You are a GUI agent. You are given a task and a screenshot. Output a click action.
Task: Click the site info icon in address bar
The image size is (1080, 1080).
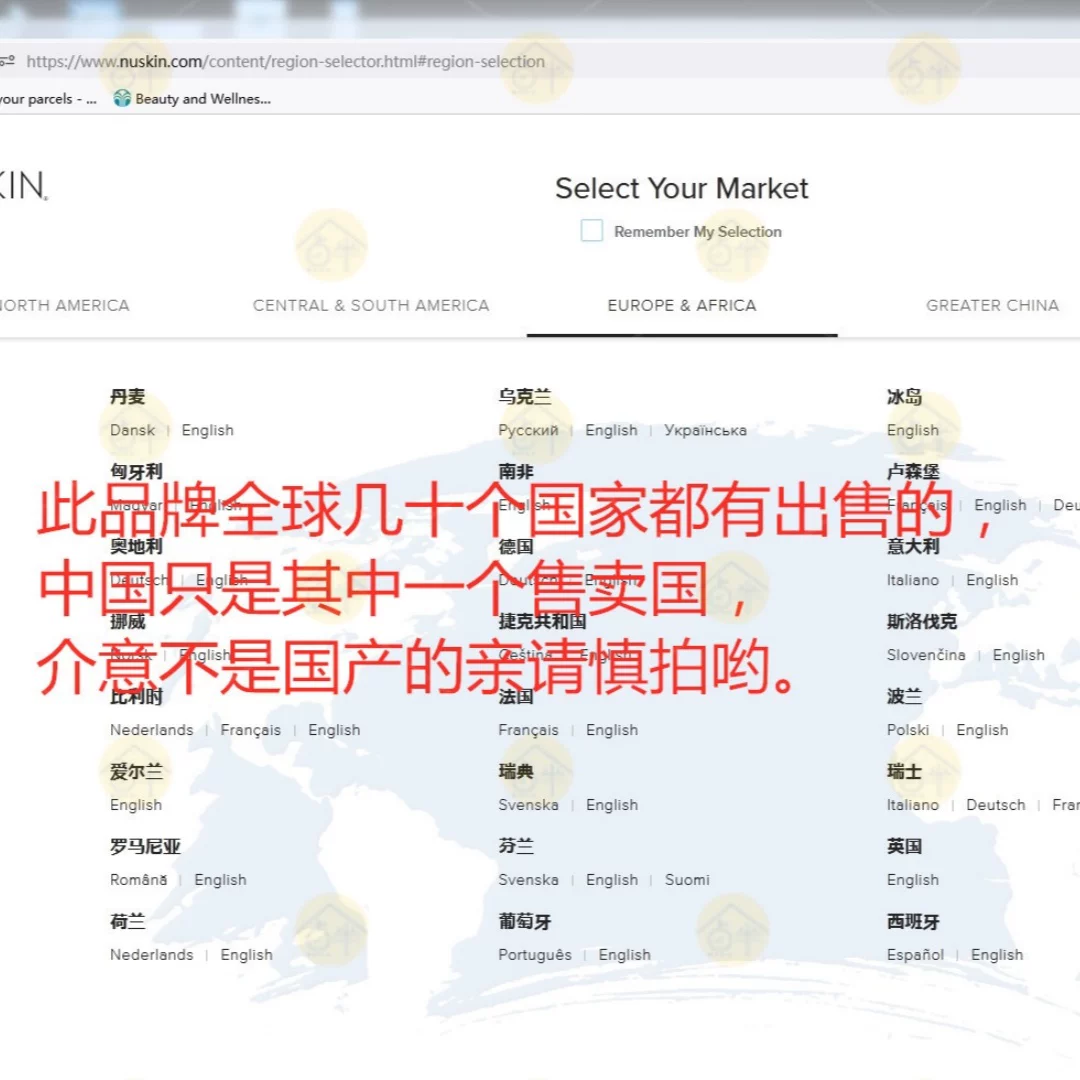pyautogui.click(x=7, y=61)
